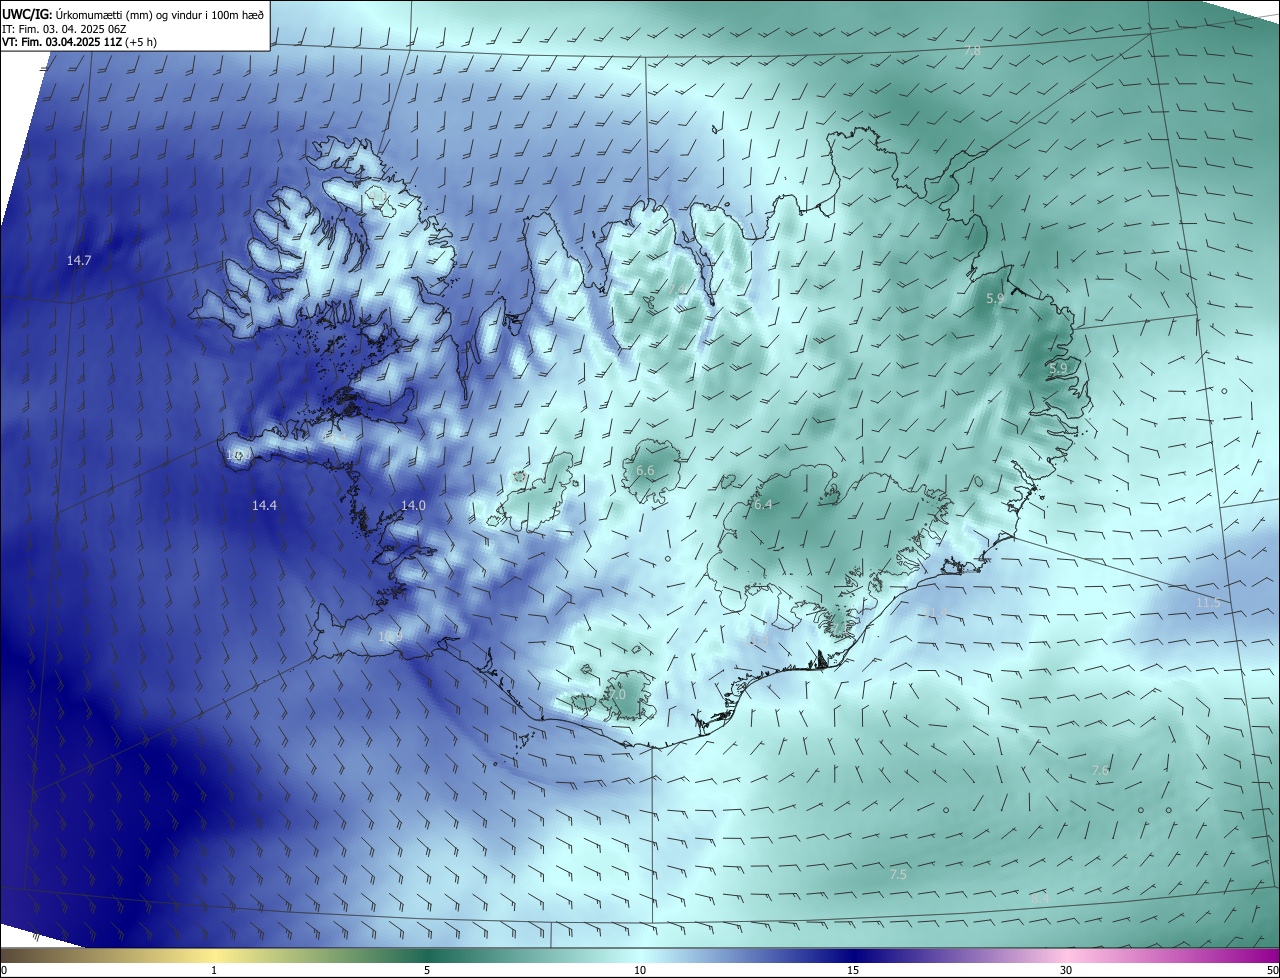Click the colorbar tick label '10'
1280x978 pixels.
point(640,971)
